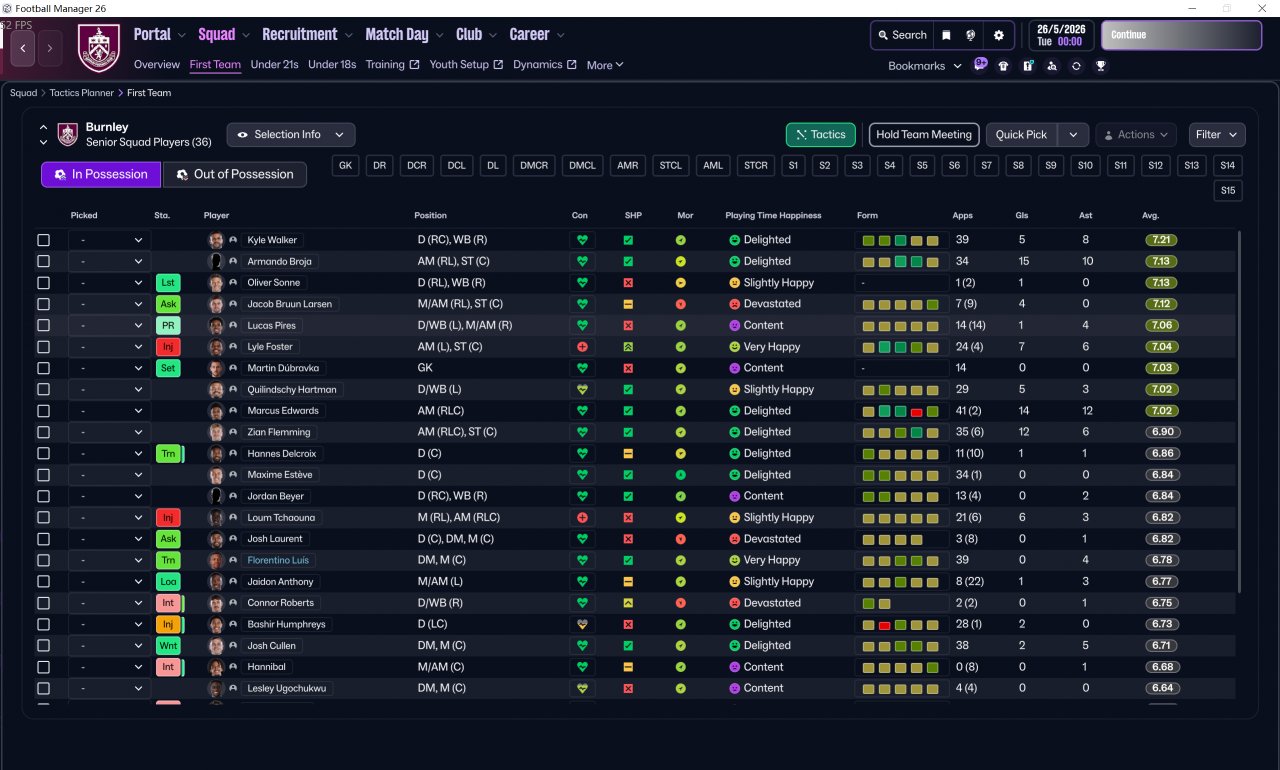Click the Search field in the top bar
Viewport: 1280px width, 770px height.
(x=902, y=35)
